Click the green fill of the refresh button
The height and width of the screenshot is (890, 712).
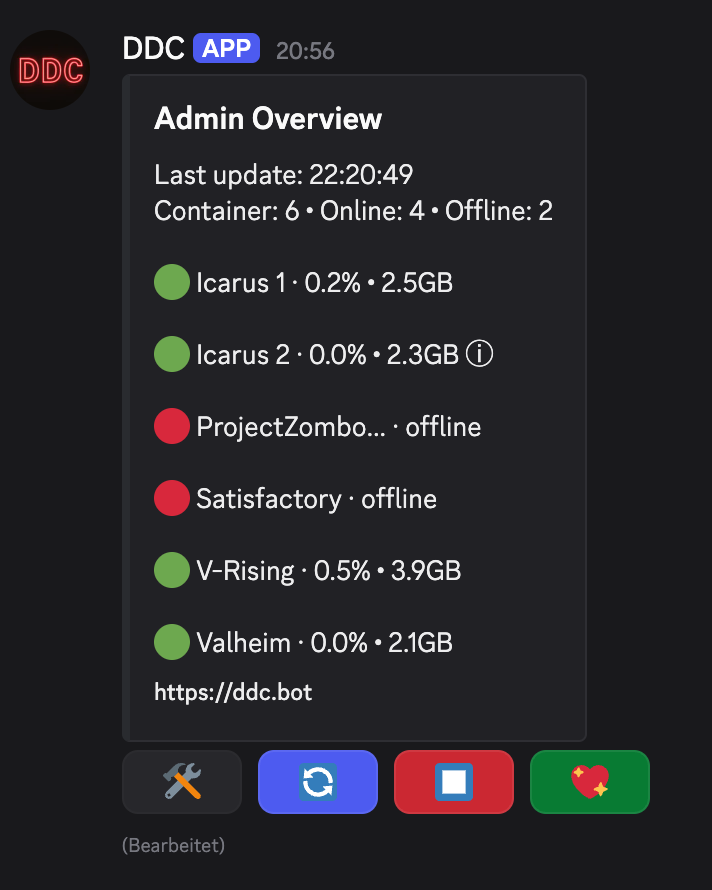click(317, 782)
